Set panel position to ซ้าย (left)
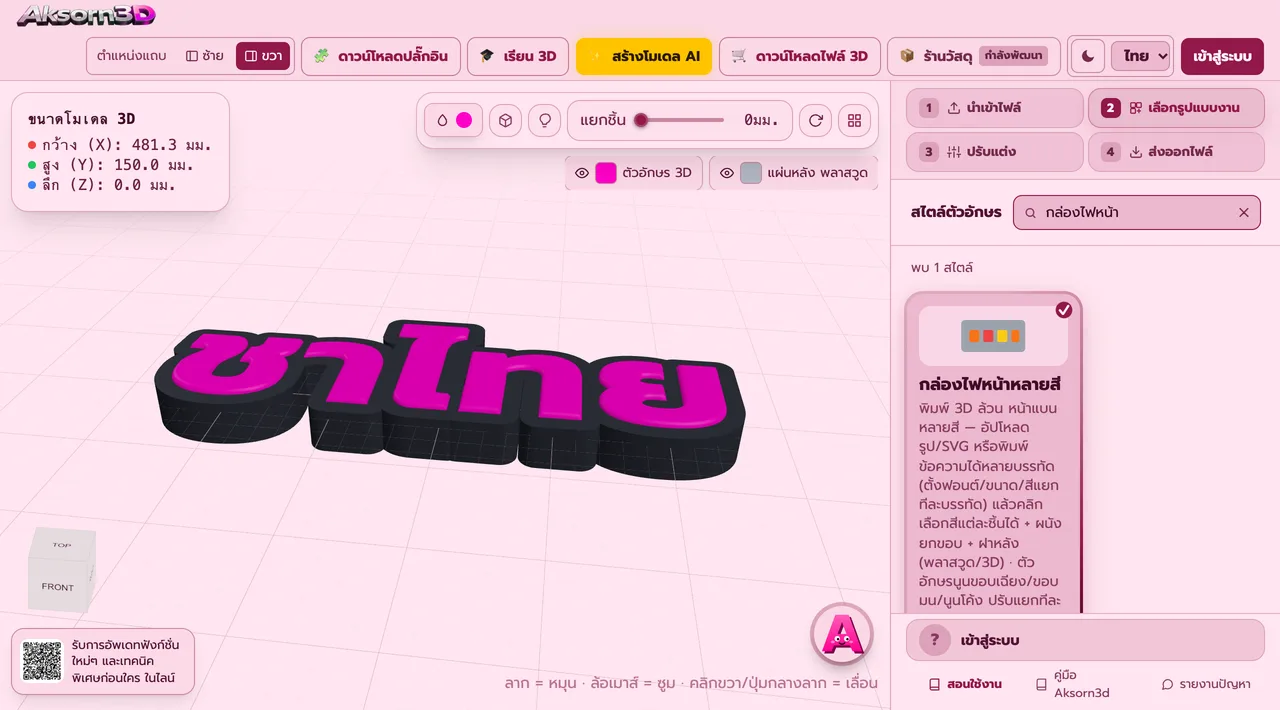1280x710 pixels. click(x=205, y=56)
